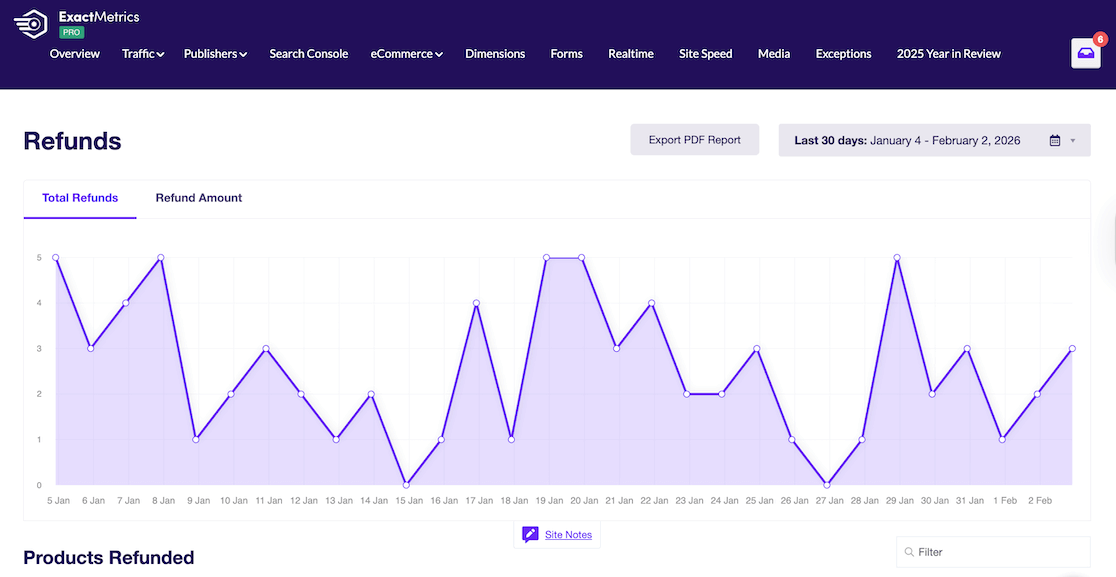Expand the Publishers dropdown
The height and width of the screenshot is (577, 1116).
click(x=214, y=54)
